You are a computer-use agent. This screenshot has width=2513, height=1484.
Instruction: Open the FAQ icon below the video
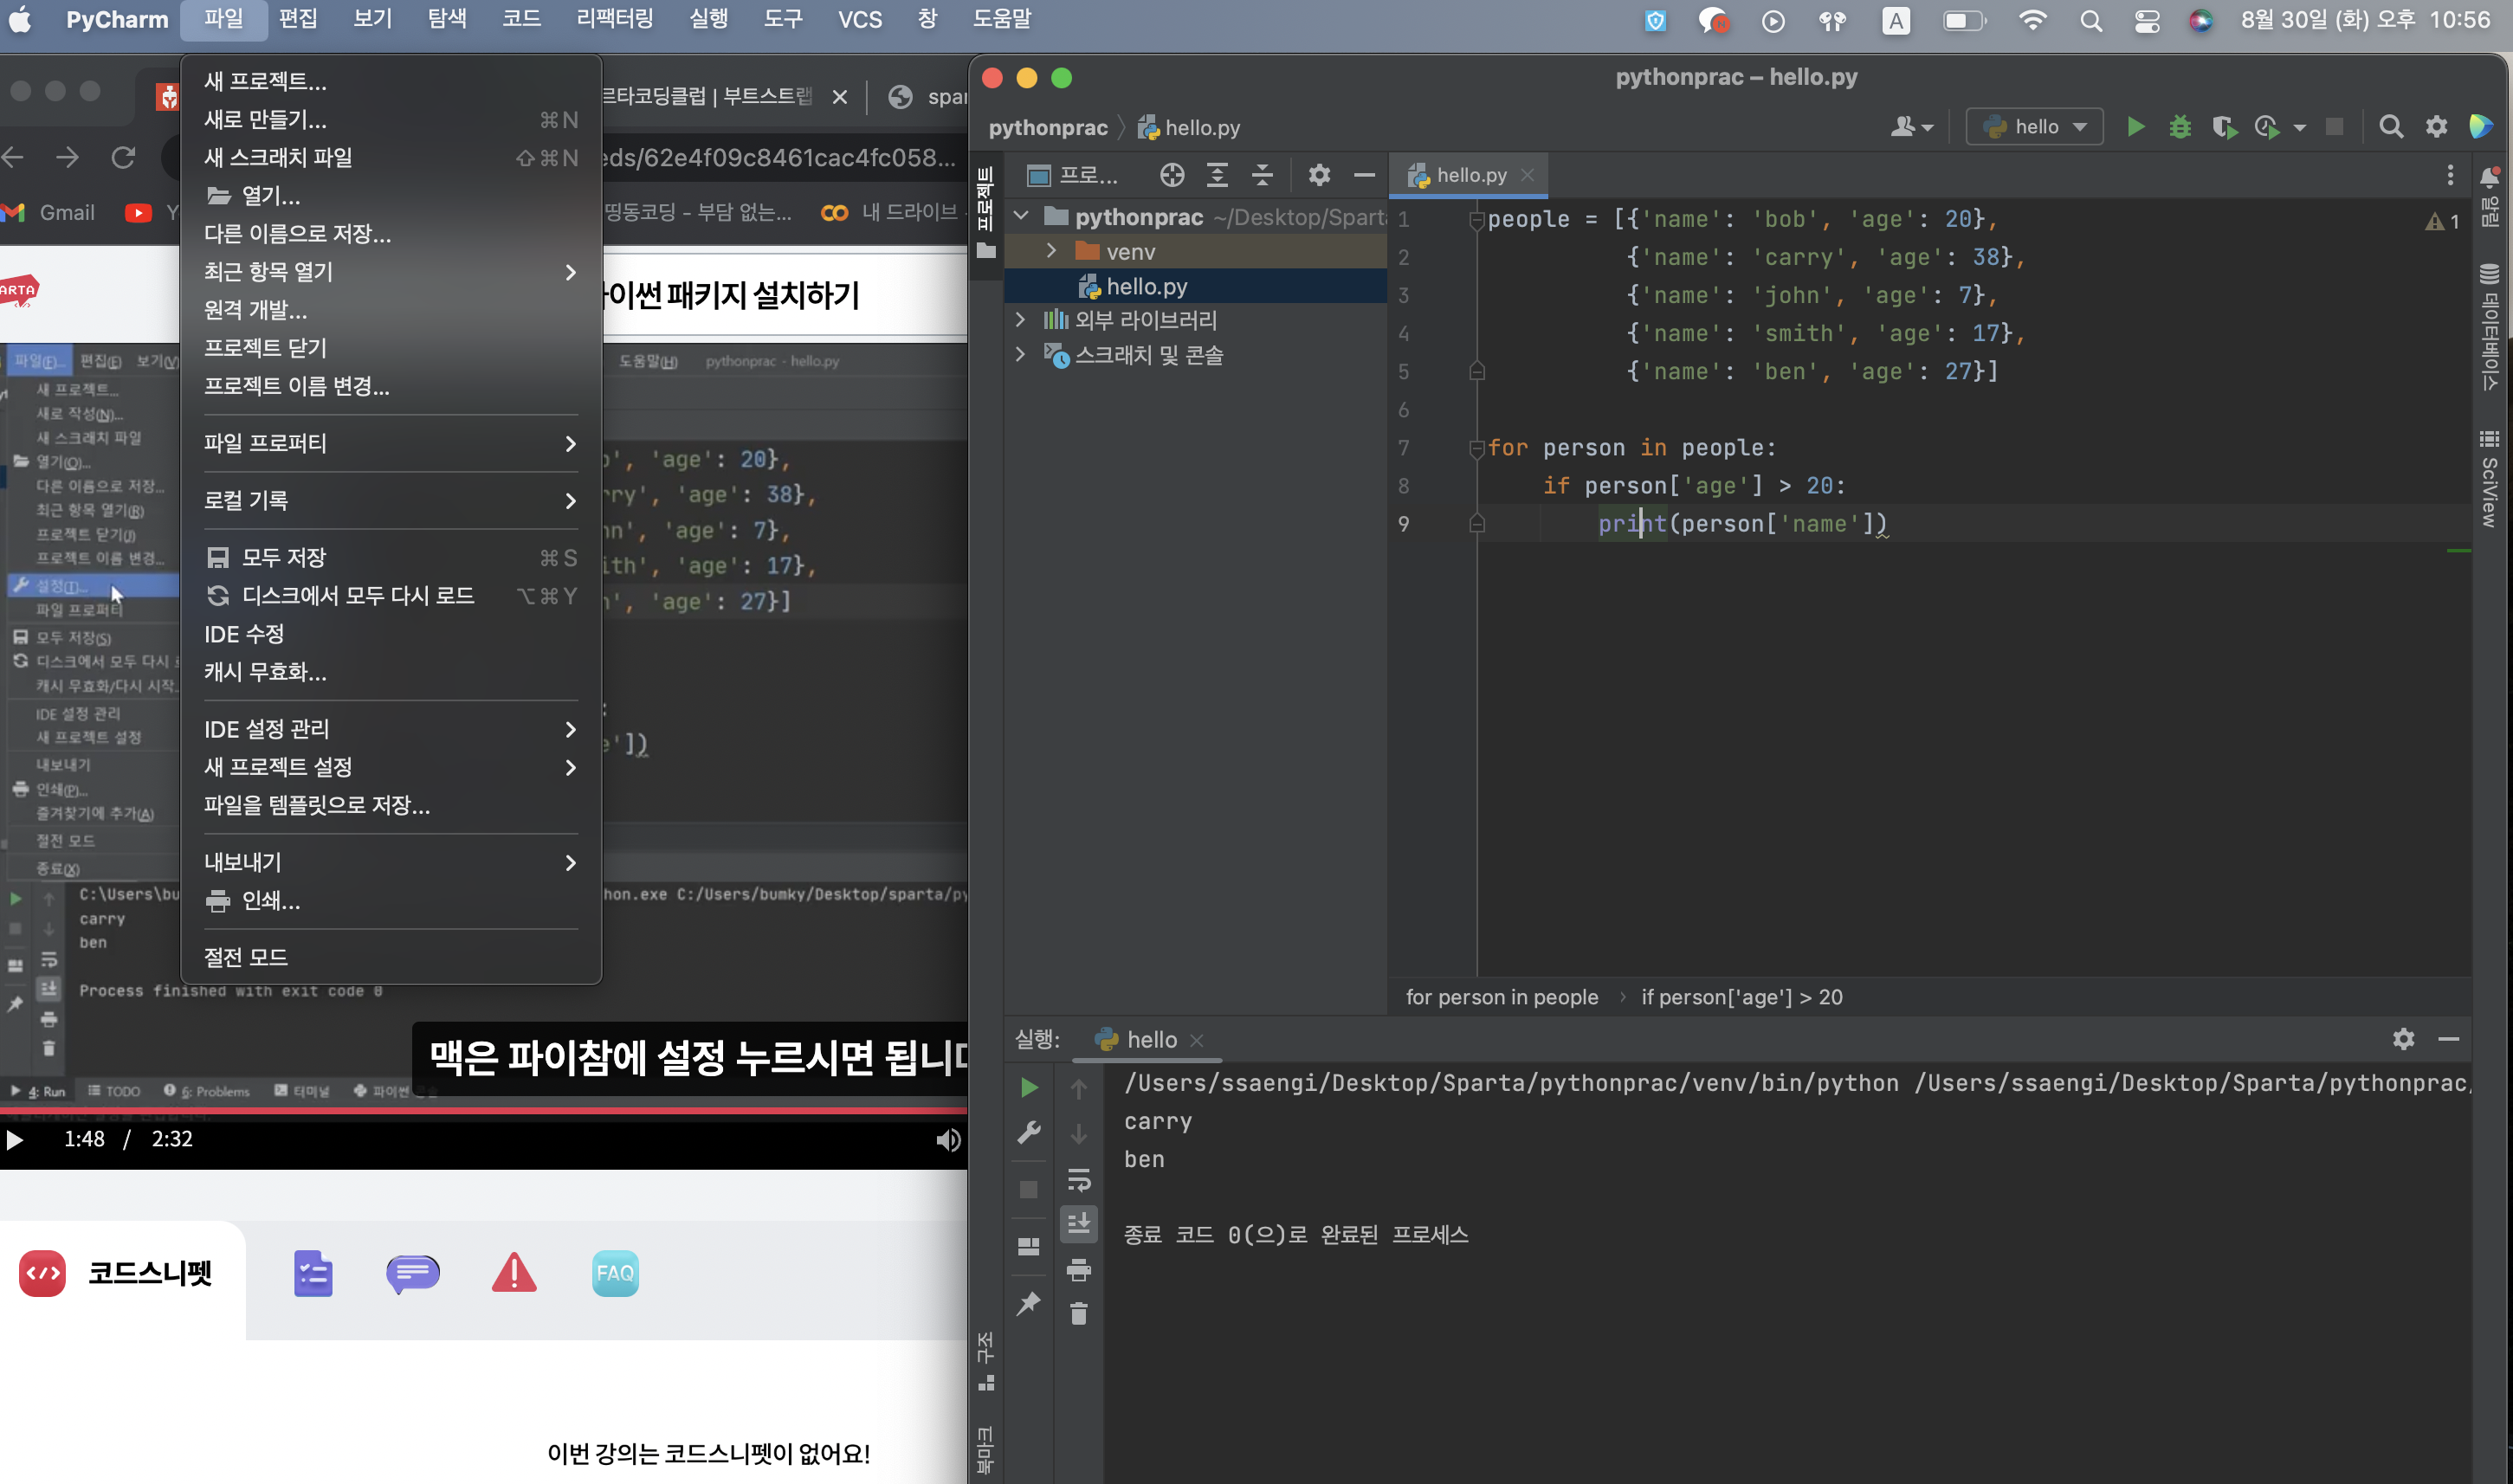tap(615, 1273)
